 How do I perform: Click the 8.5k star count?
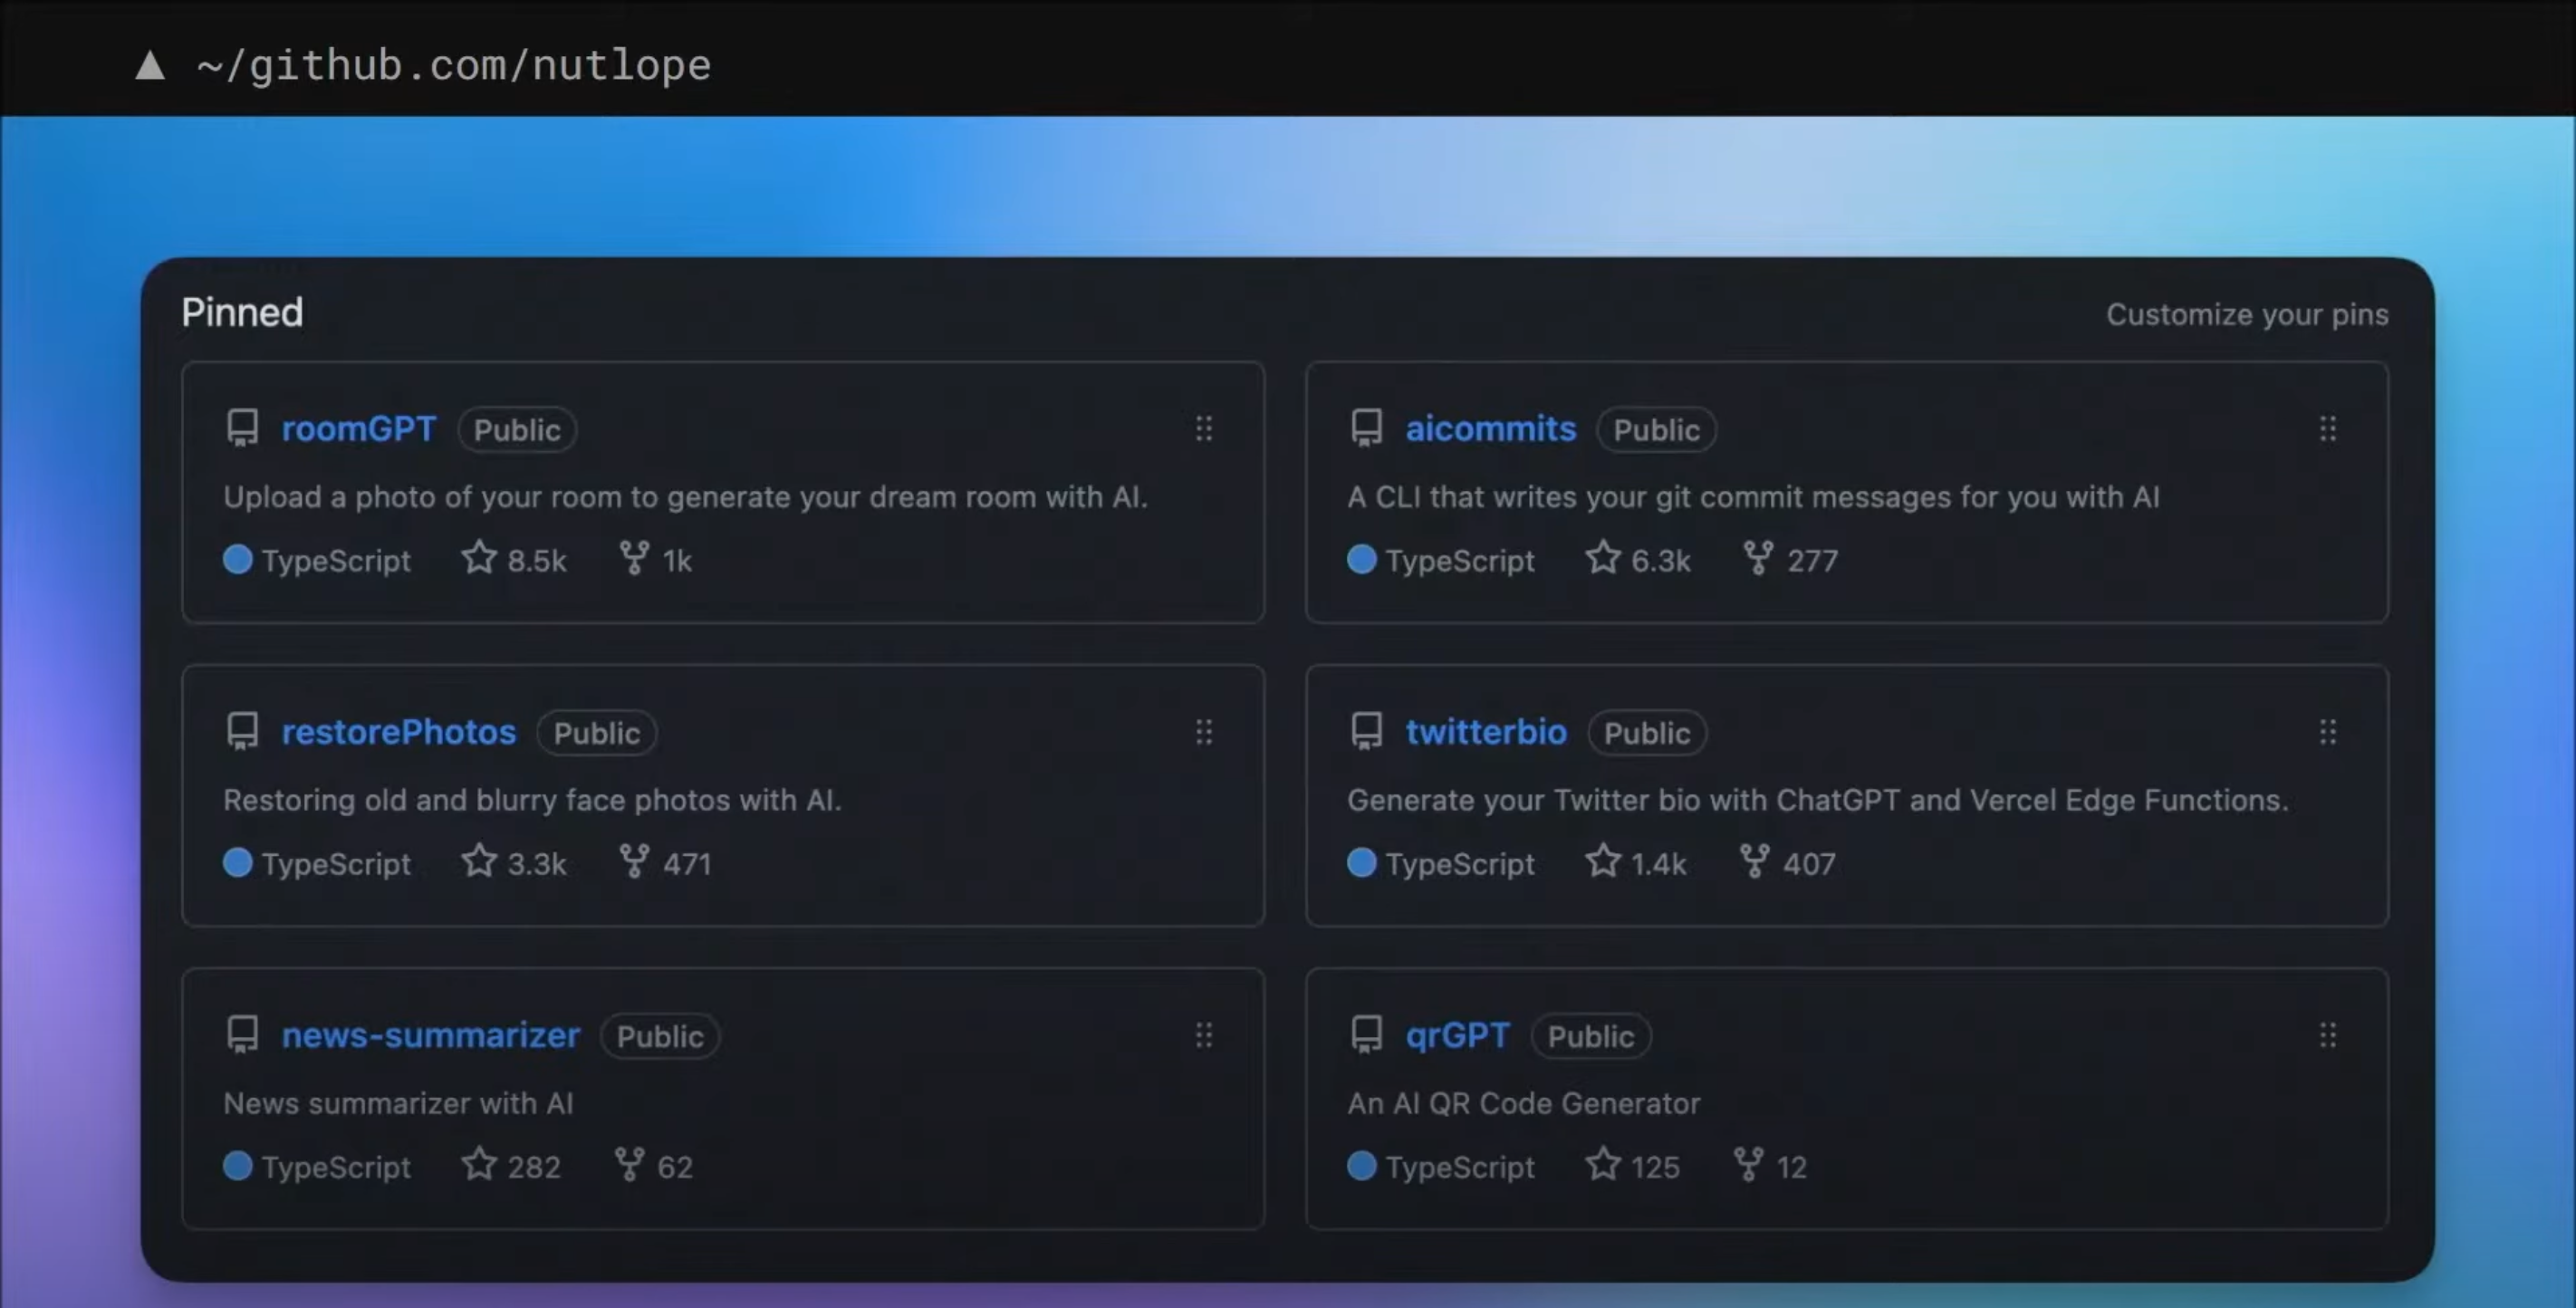[x=537, y=561]
